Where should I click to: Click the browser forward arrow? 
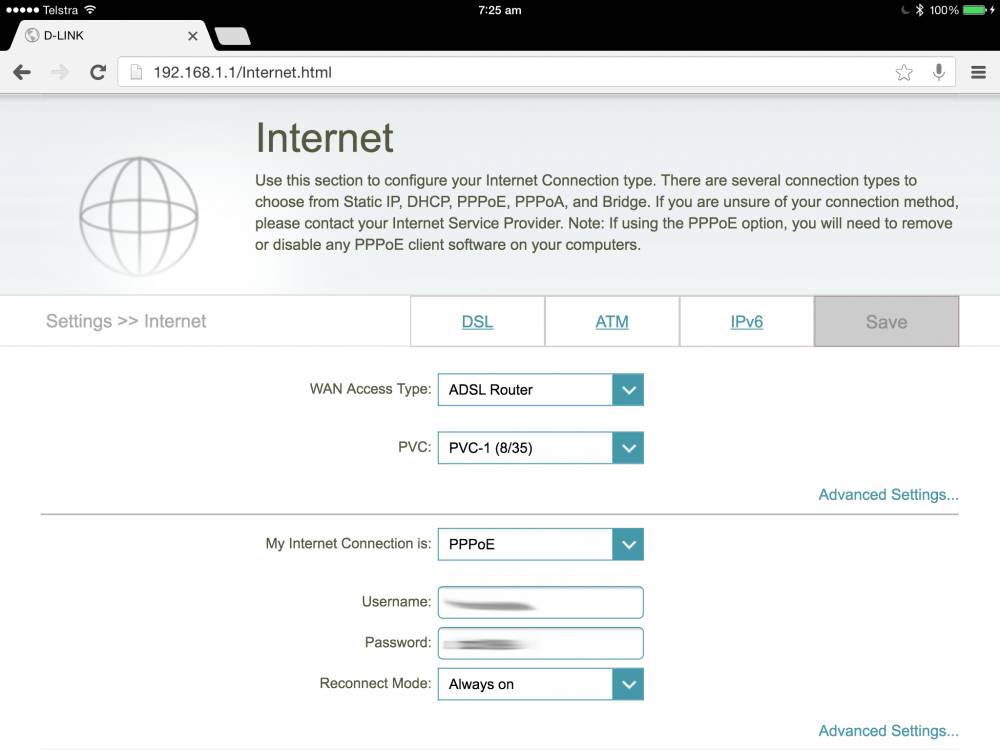[x=60, y=72]
